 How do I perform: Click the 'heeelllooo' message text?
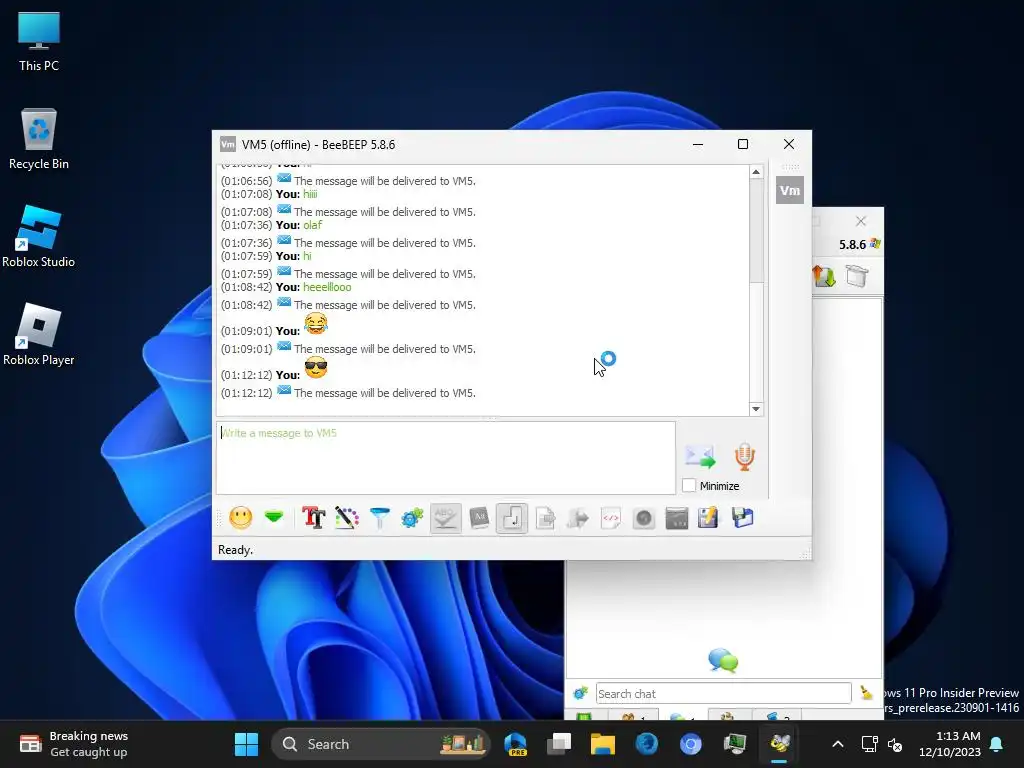coord(327,287)
